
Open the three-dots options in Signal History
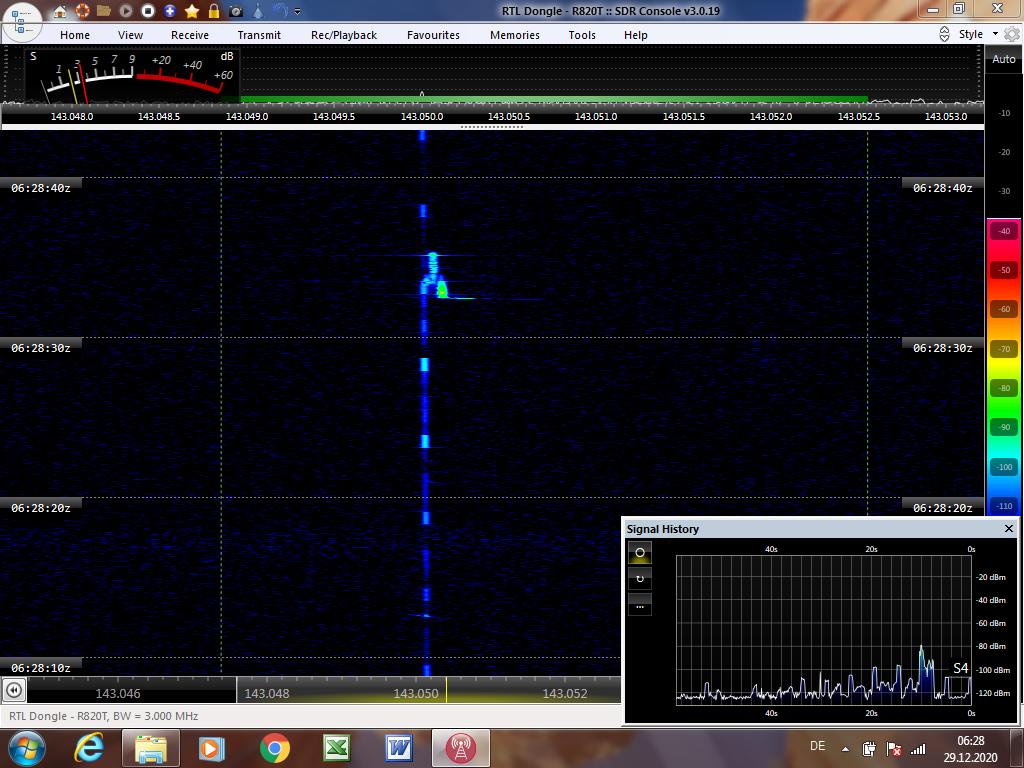pos(640,605)
